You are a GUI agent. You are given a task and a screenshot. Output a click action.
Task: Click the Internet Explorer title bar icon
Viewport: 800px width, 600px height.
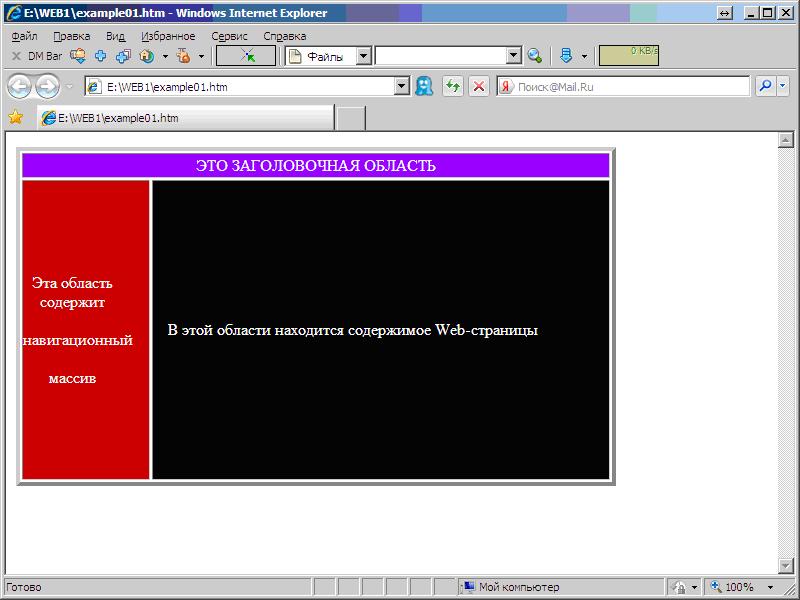[14, 13]
